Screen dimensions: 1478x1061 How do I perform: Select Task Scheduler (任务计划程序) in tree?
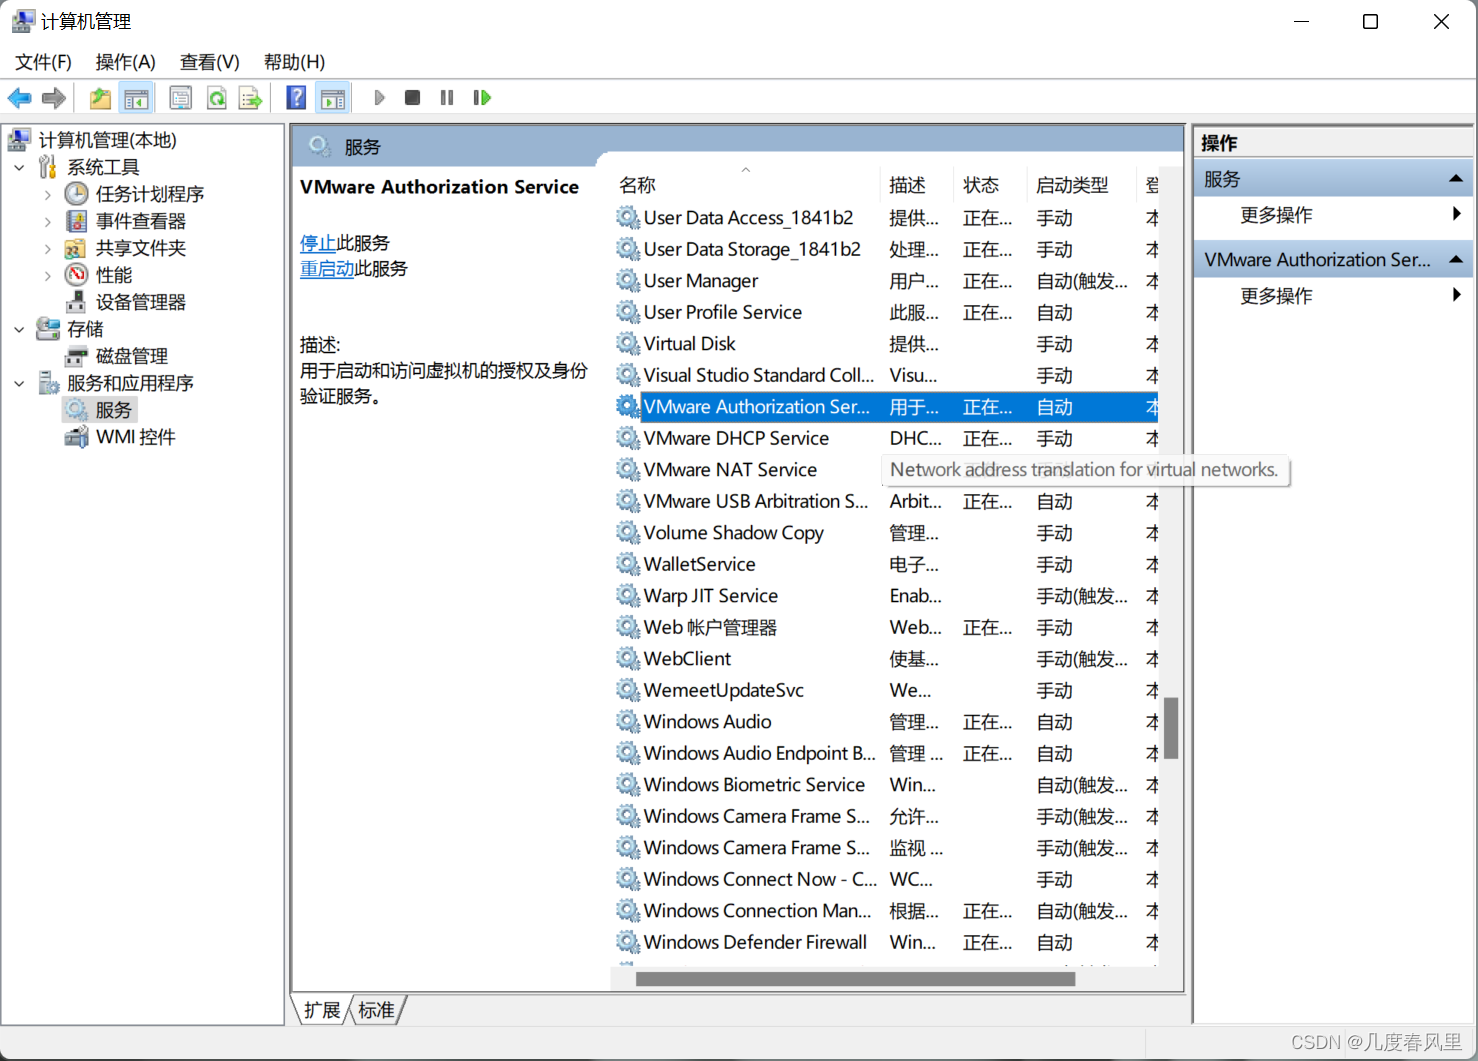(x=150, y=194)
